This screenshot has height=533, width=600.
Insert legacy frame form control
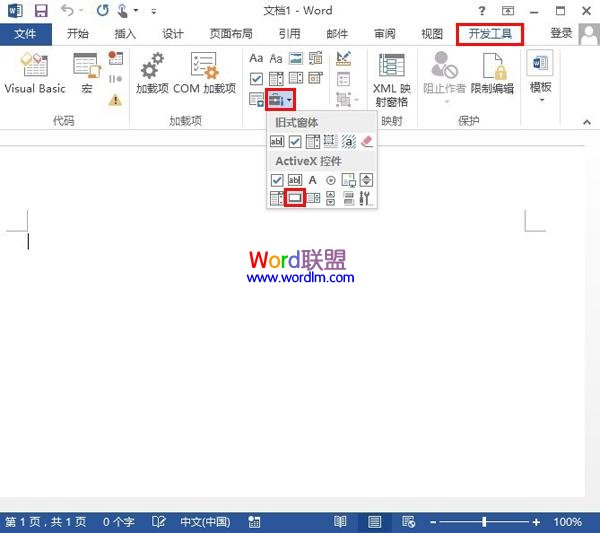click(331, 142)
